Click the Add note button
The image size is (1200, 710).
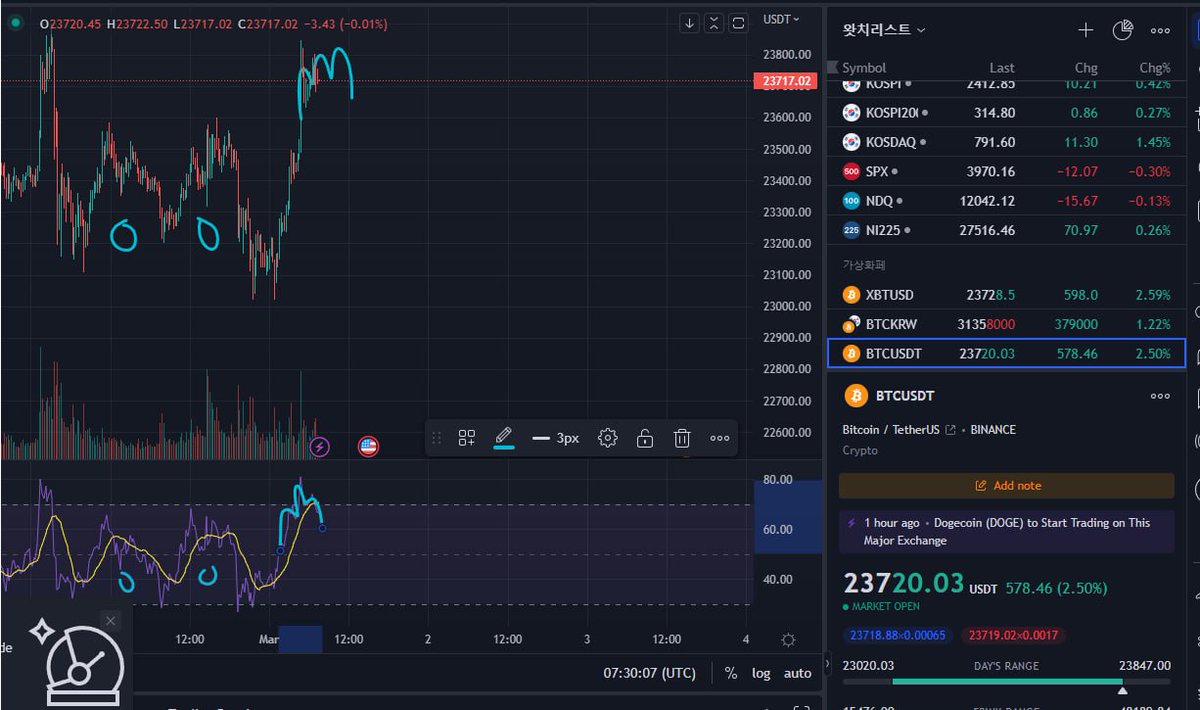(1007, 485)
